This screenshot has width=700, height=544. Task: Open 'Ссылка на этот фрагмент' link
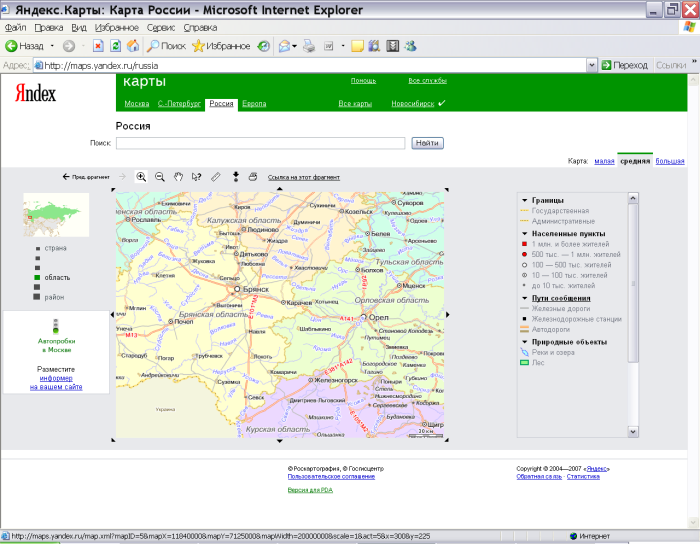point(303,176)
